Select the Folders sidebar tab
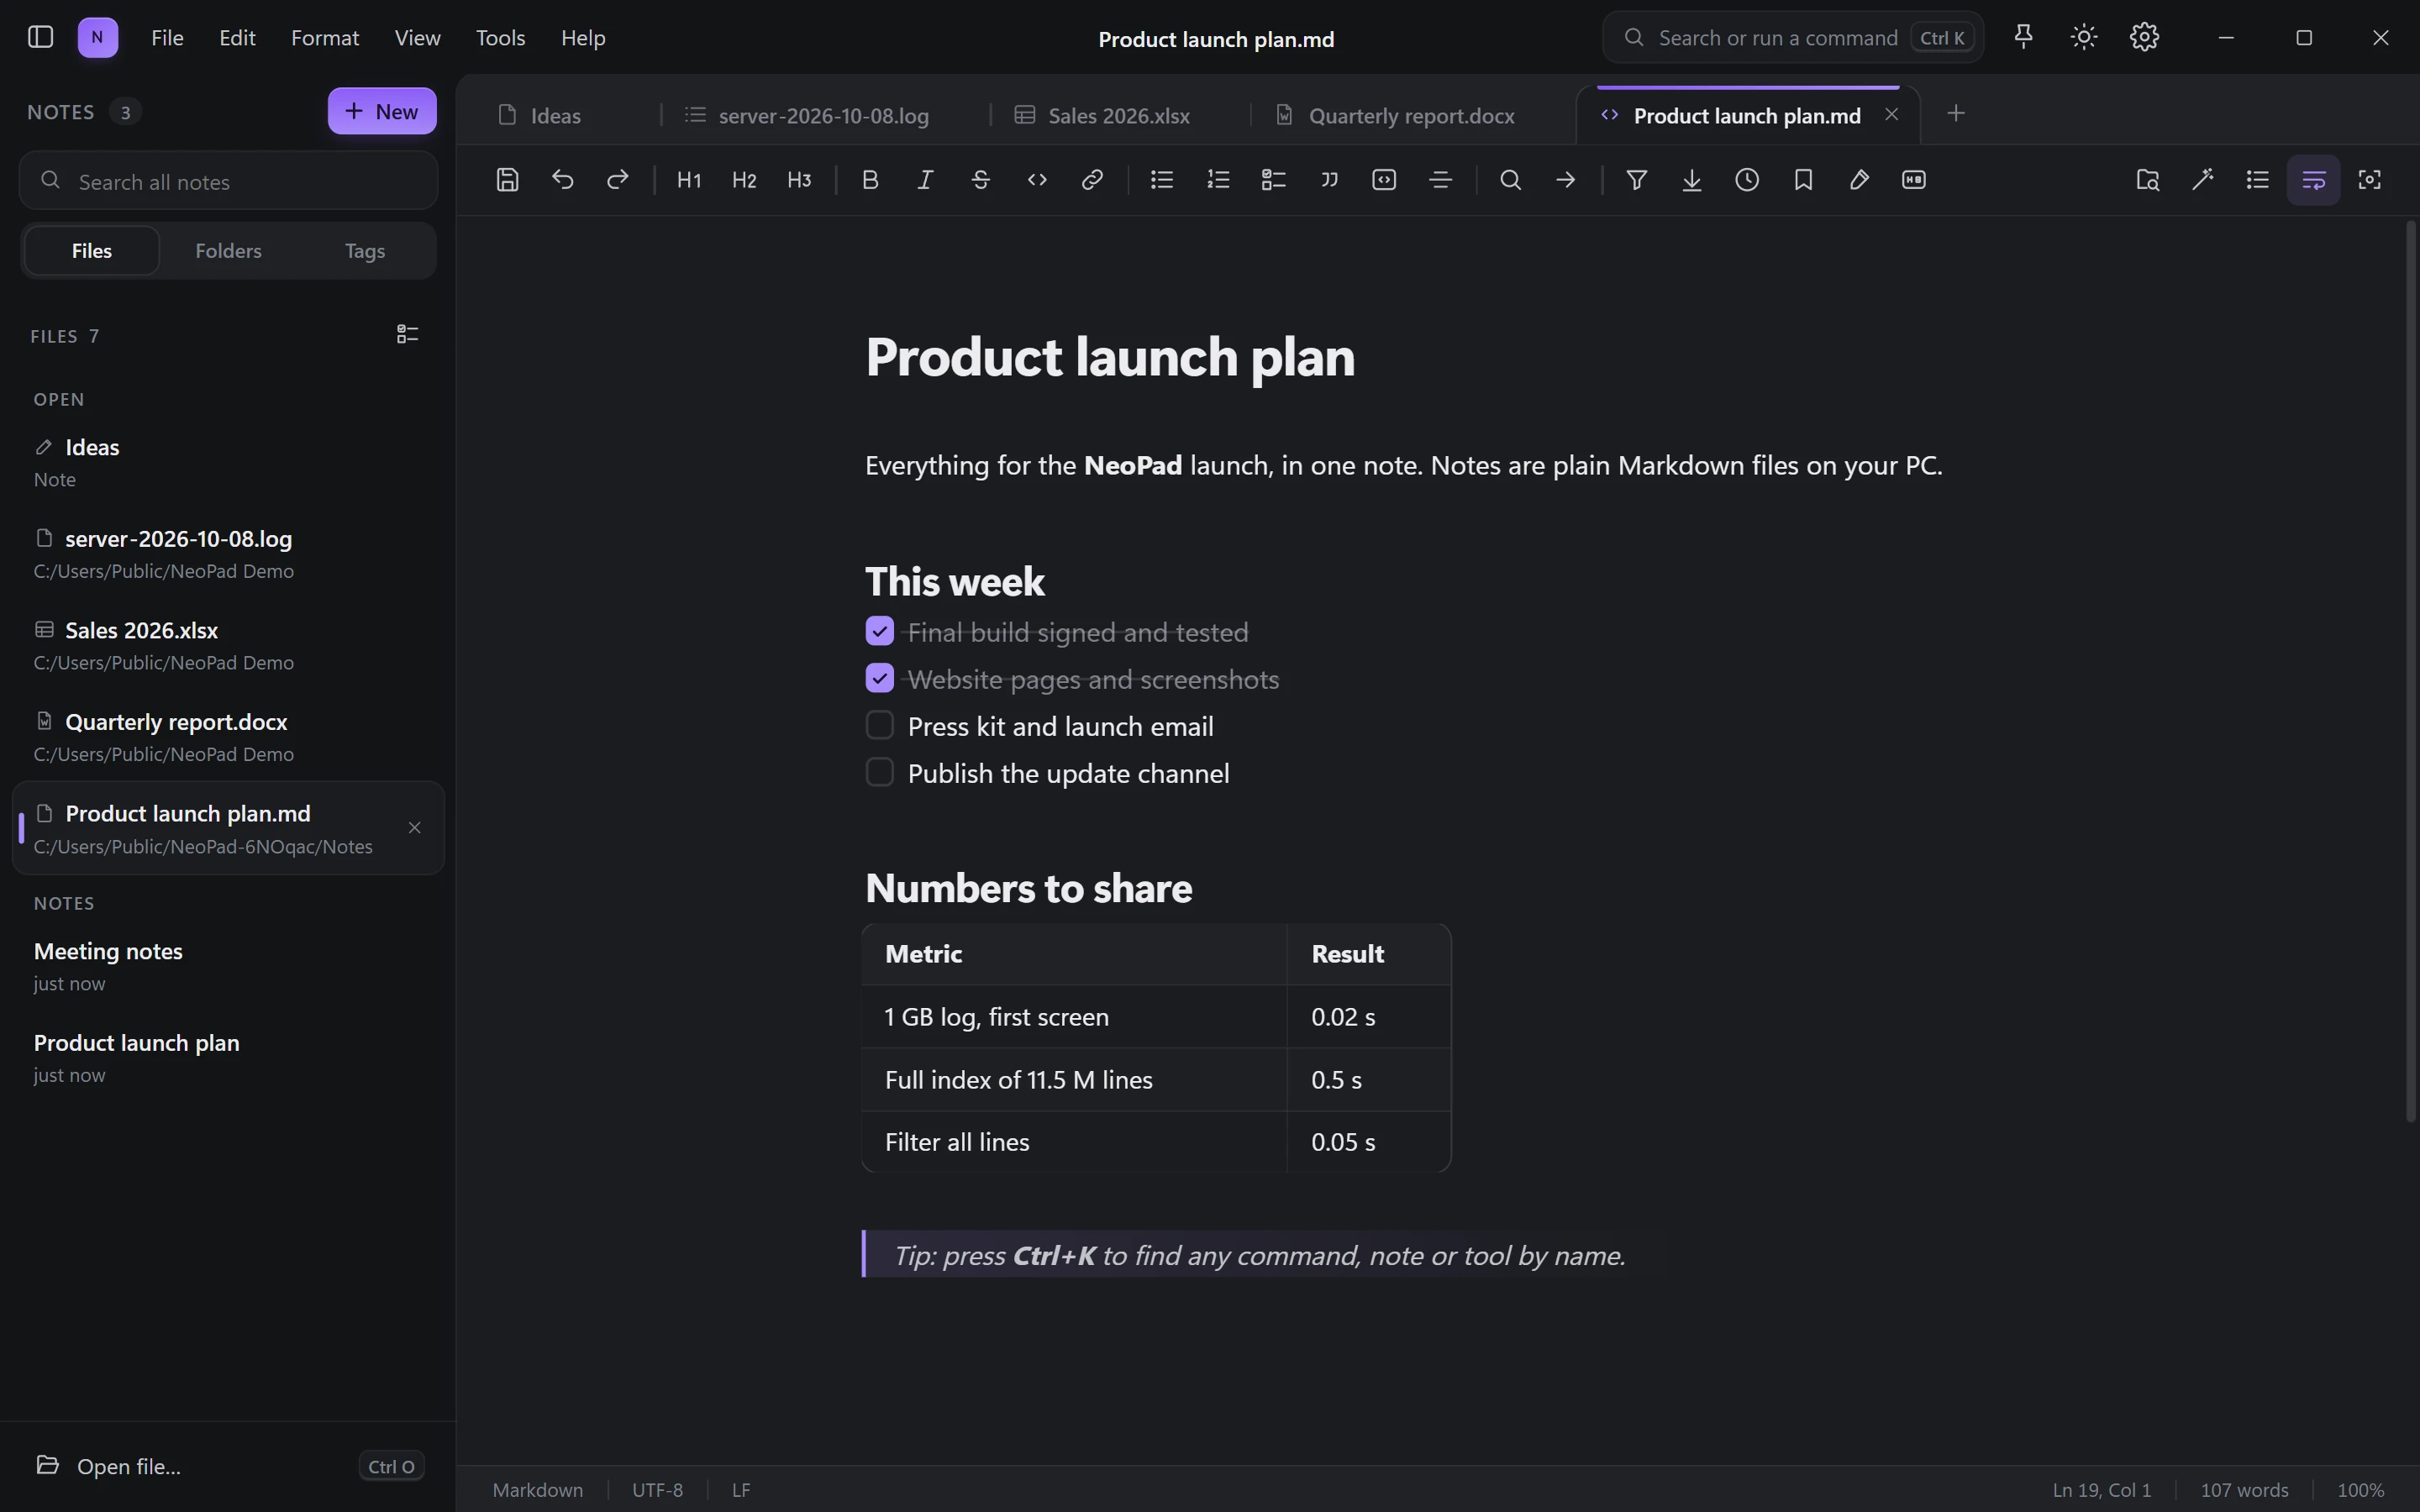Screen dimensions: 2420x1512 click(228, 250)
